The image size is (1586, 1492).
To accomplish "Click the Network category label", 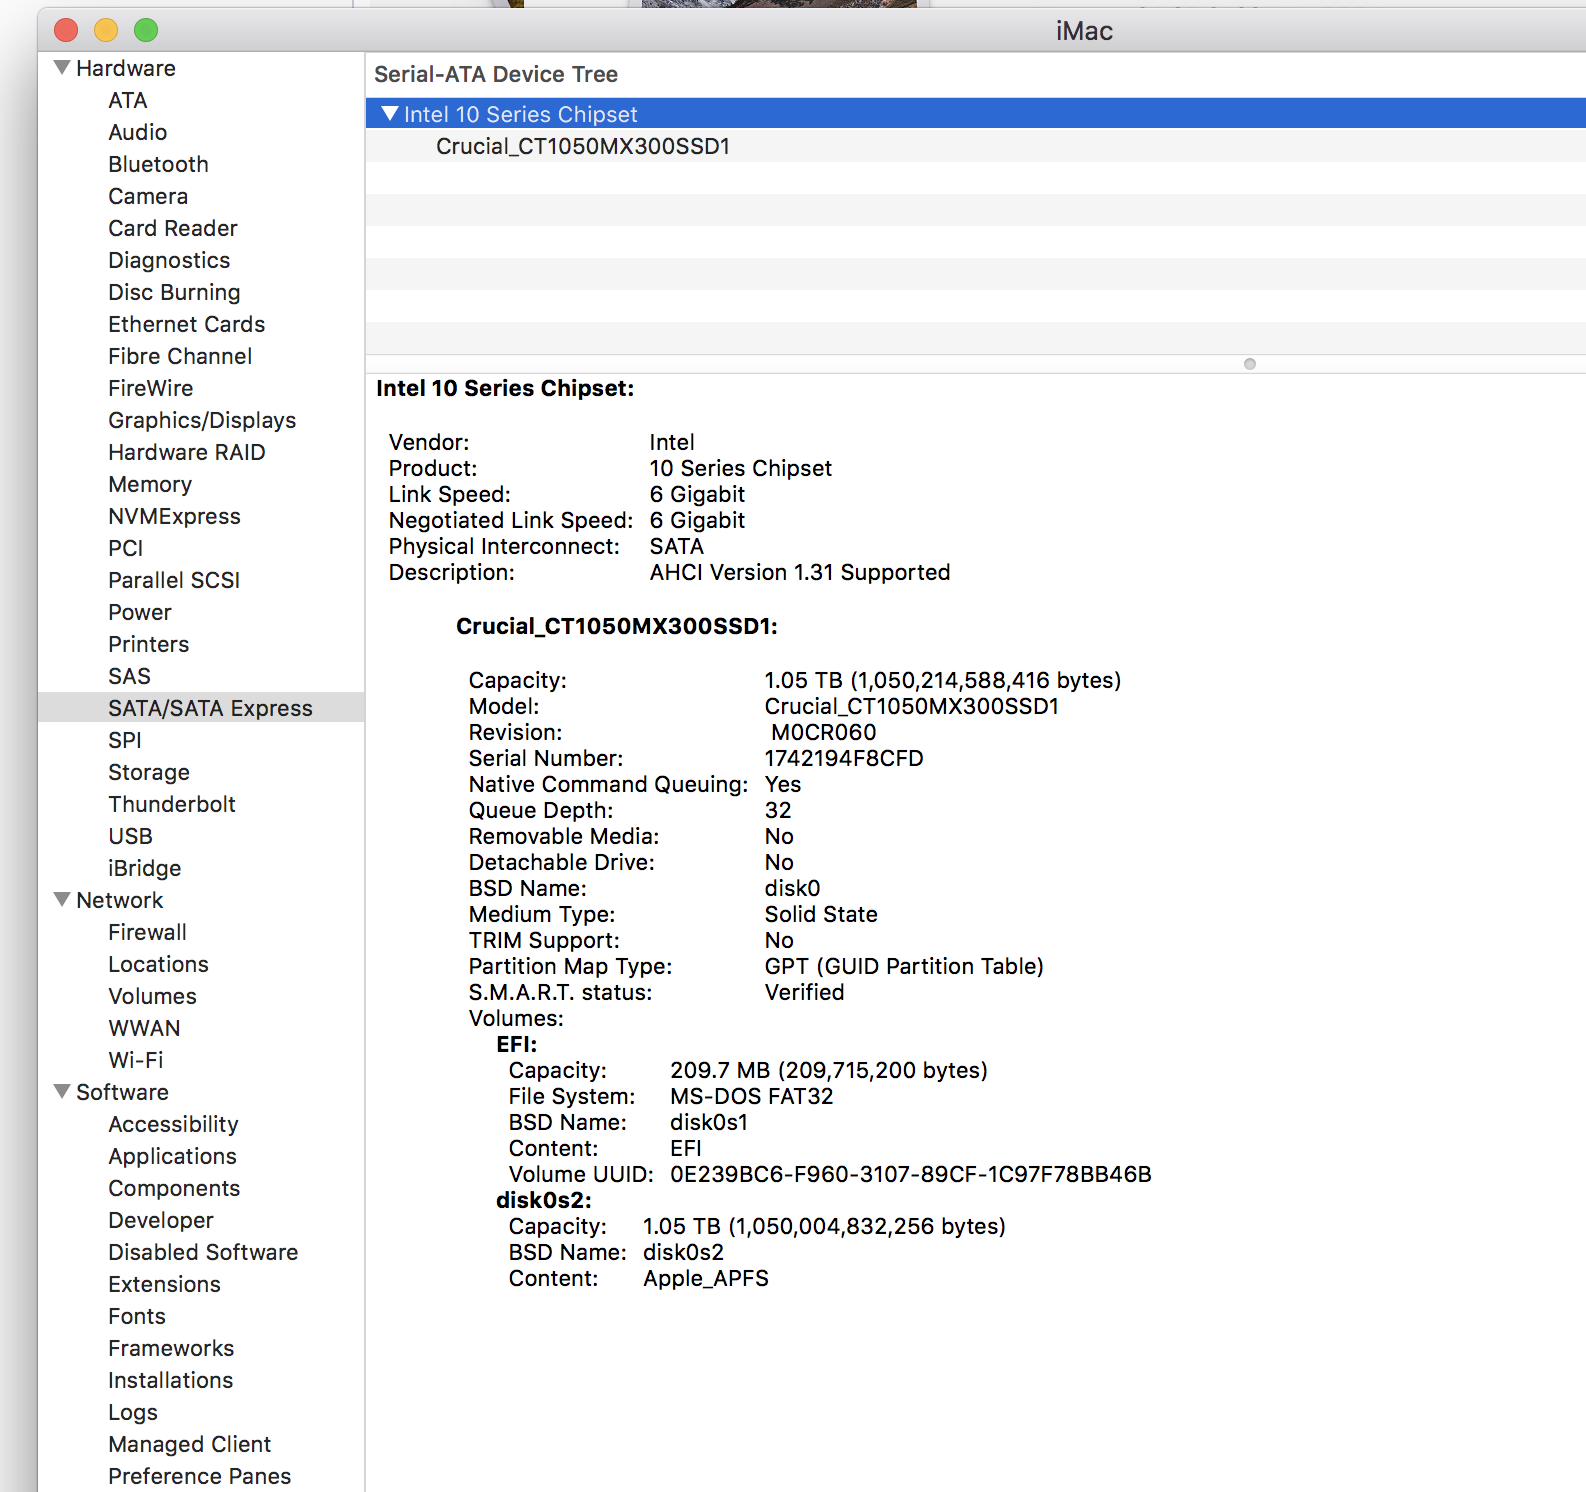I will tap(120, 900).
